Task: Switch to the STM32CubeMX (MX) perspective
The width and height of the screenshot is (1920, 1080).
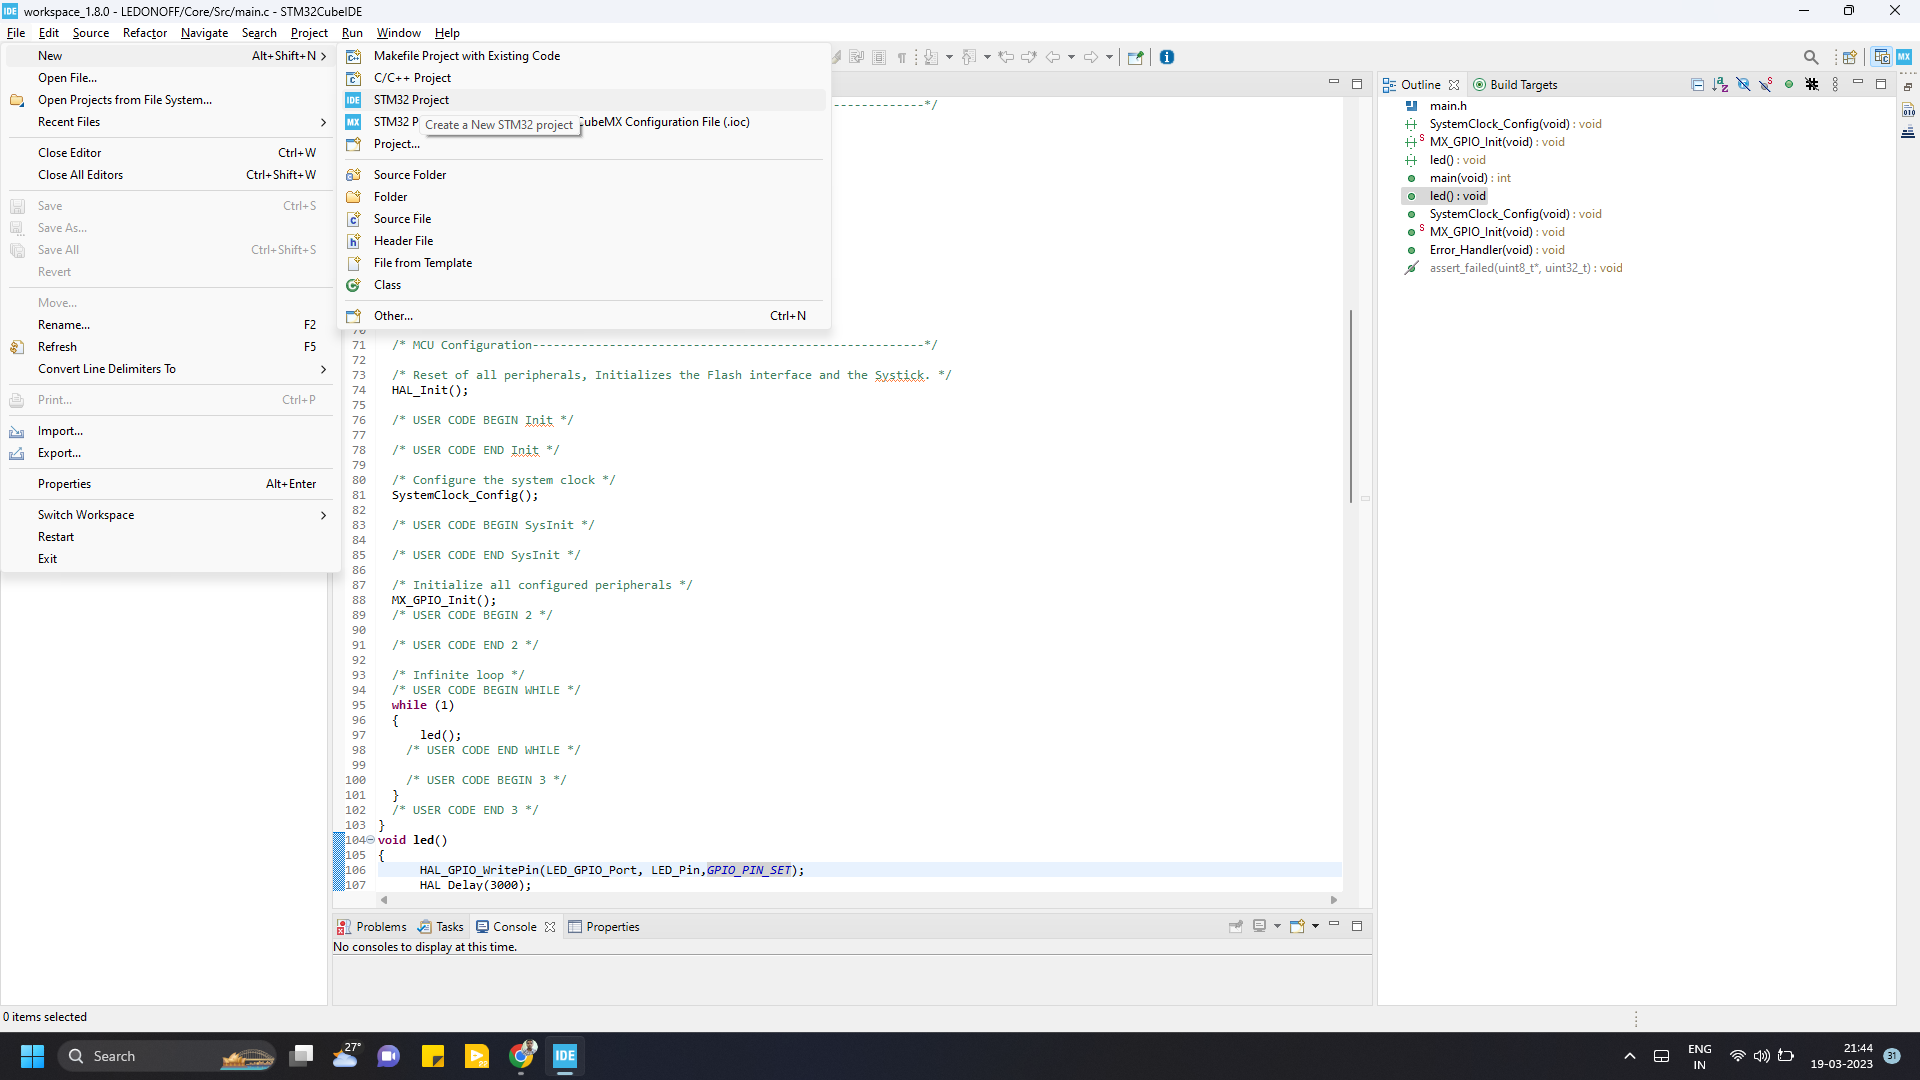Action: pyautogui.click(x=1906, y=57)
